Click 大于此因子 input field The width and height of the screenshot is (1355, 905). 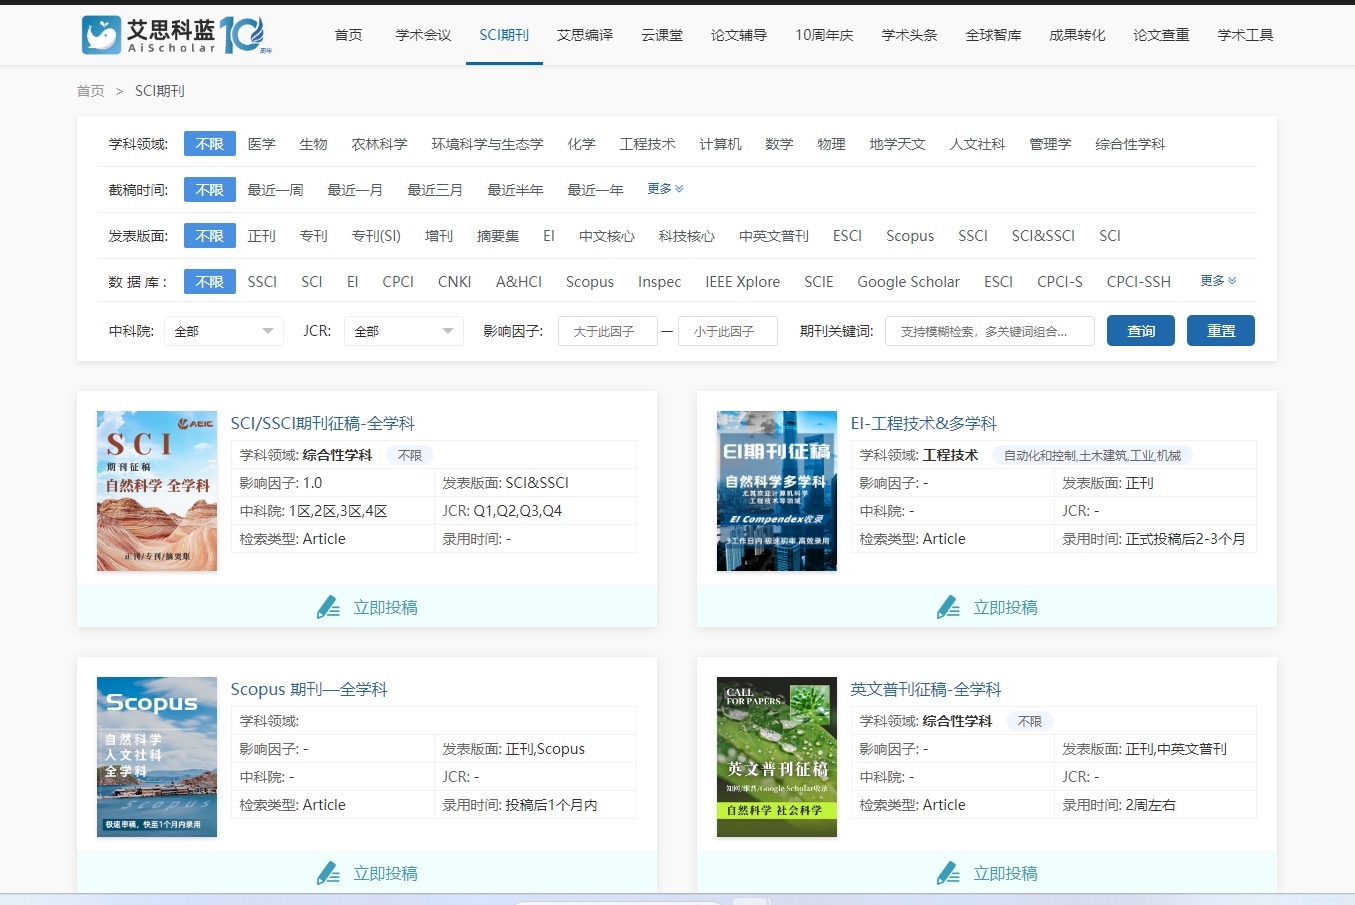[x=608, y=331]
